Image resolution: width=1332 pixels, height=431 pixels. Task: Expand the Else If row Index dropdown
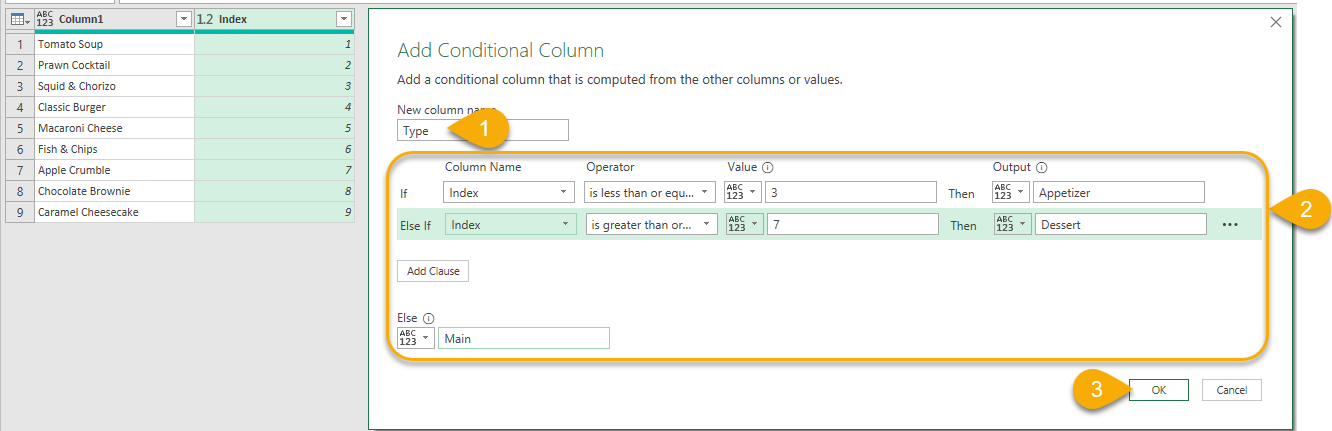point(511,225)
